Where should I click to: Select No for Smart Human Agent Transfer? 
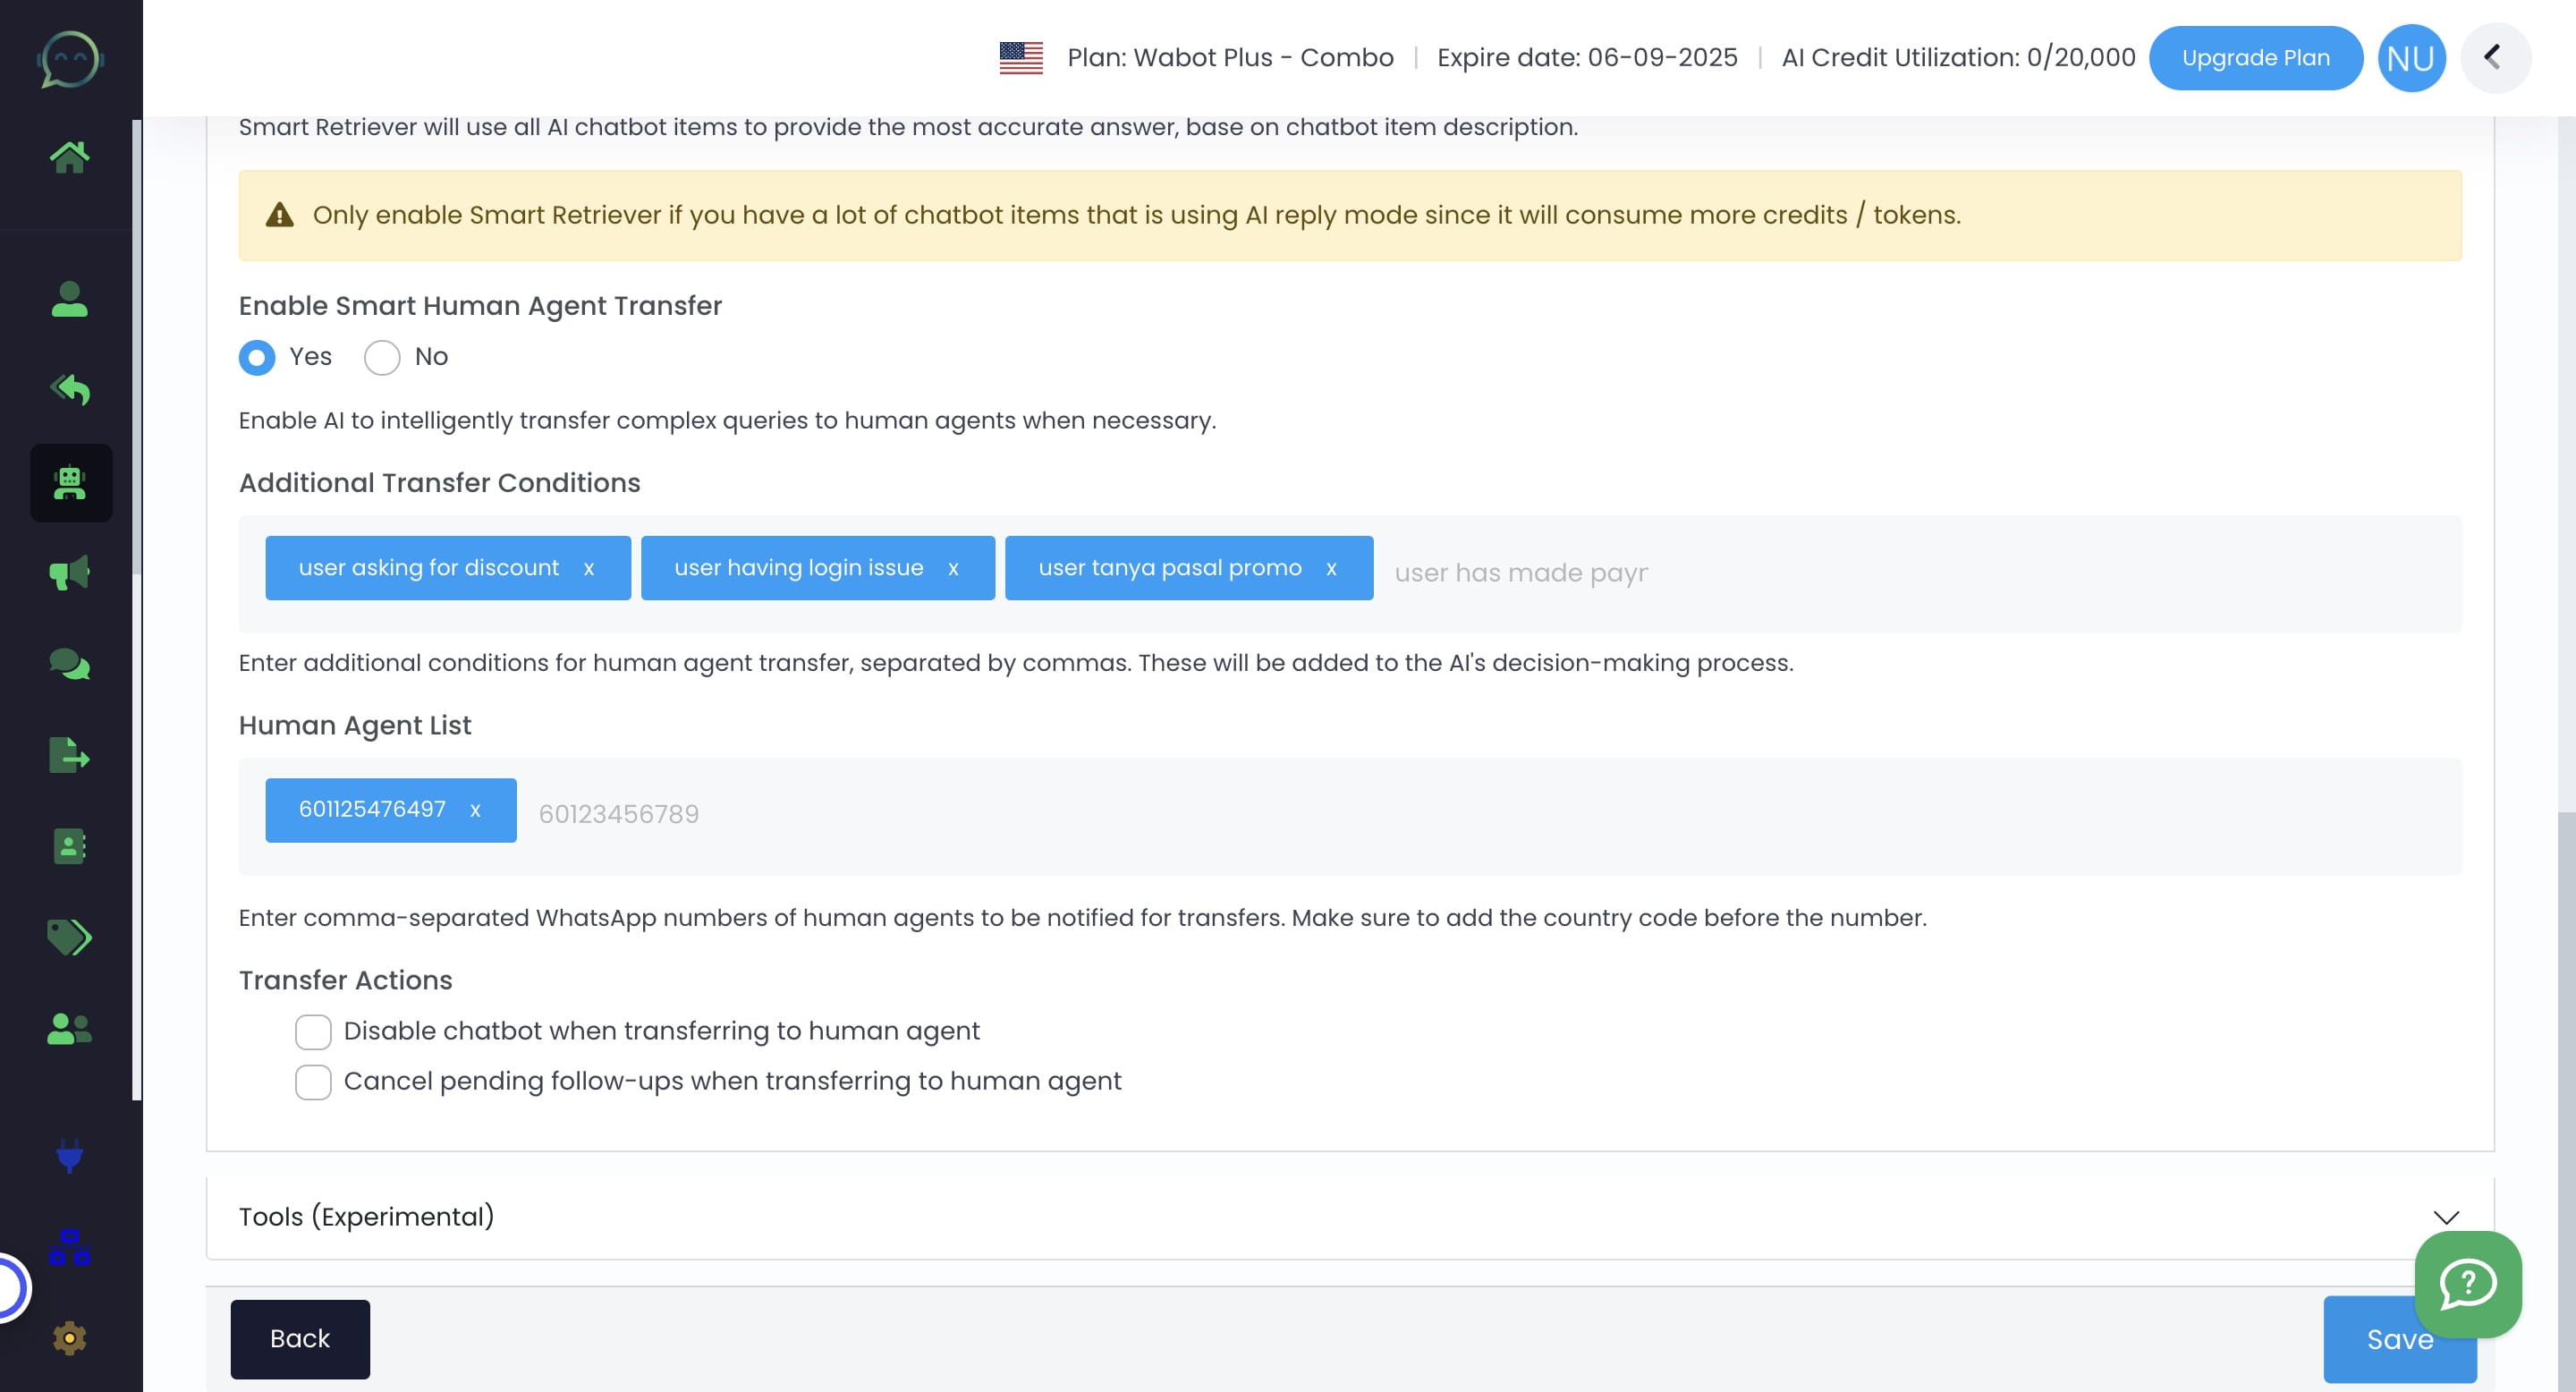coord(382,358)
